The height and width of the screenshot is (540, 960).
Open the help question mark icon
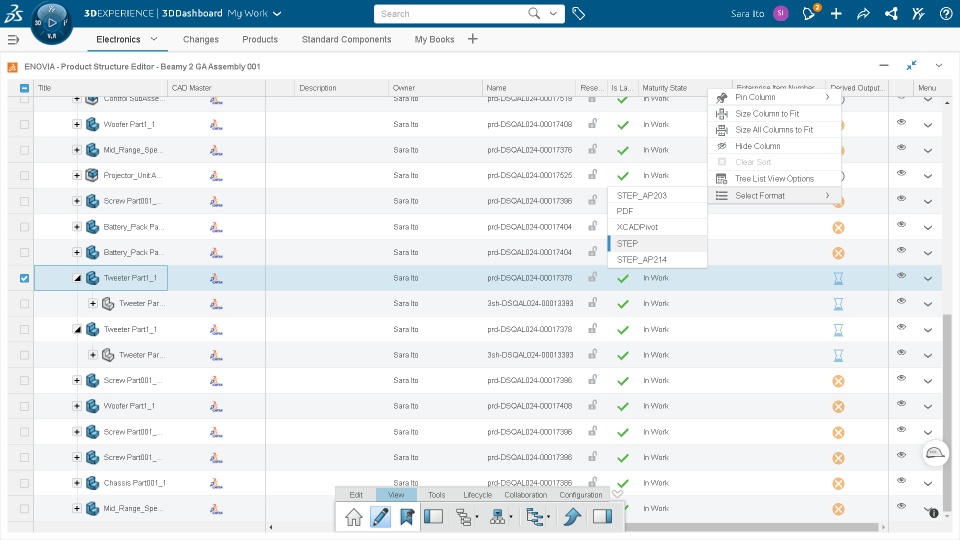(x=945, y=13)
